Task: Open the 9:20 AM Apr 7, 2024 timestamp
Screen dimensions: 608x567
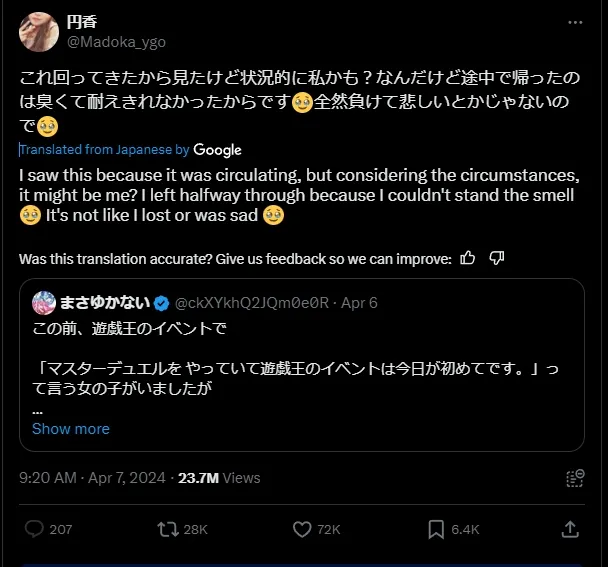Action: click(x=93, y=478)
